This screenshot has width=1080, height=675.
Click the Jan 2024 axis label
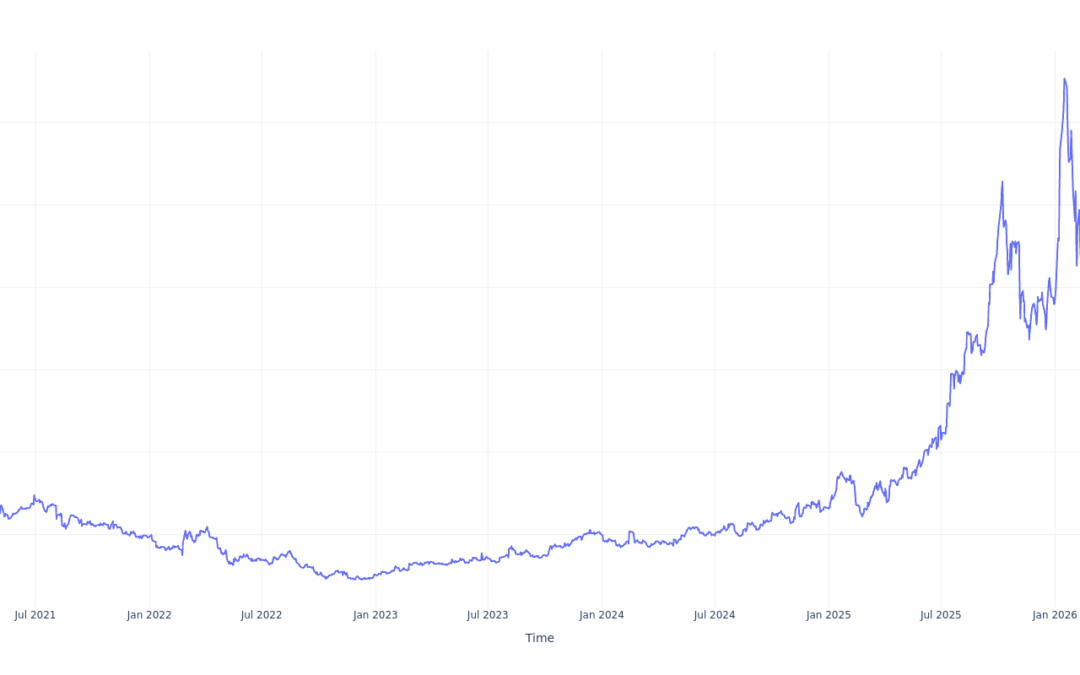602,614
